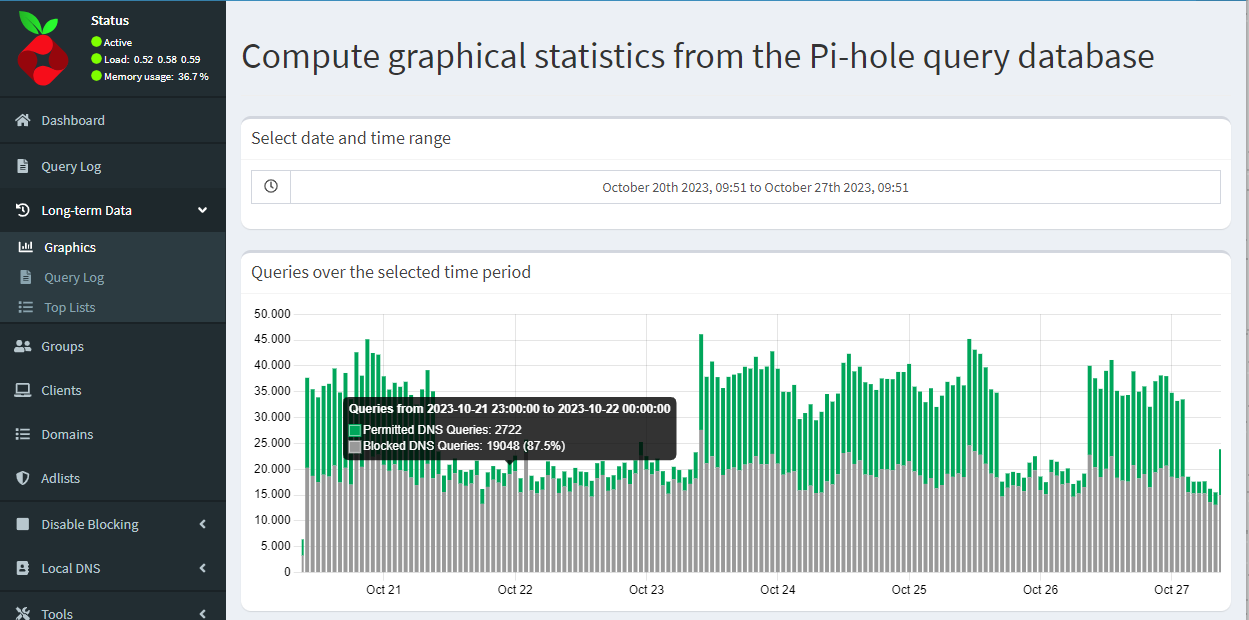The height and width of the screenshot is (620, 1249).
Task: Click the 25.000 y-axis label
Action: tap(272, 443)
